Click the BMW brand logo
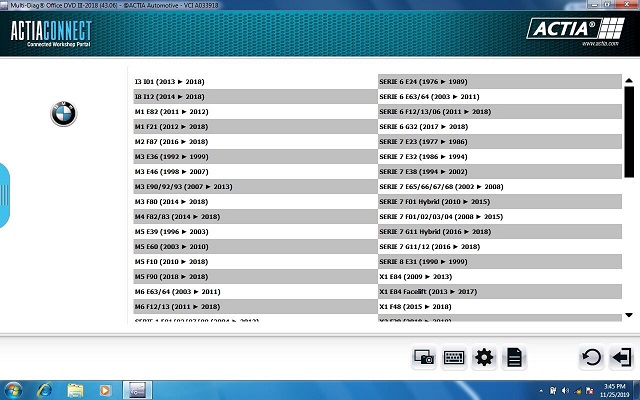640x400 pixels. (x=64, y=113)
